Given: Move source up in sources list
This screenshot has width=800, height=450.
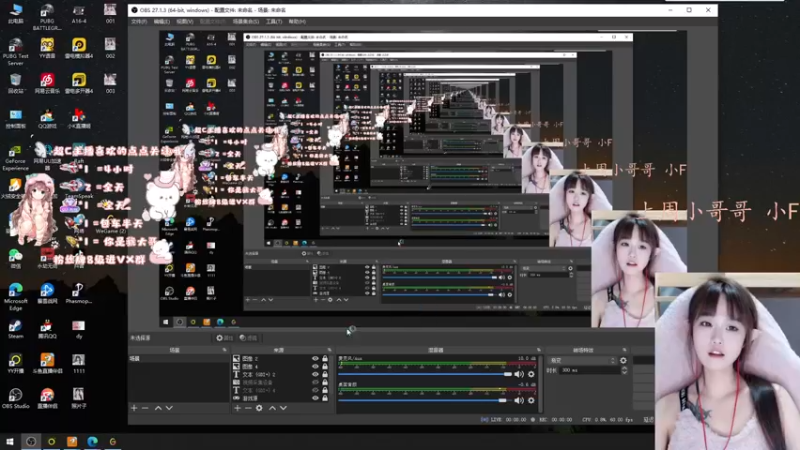Looking at the screenshot, I should (x=272, y=408).
